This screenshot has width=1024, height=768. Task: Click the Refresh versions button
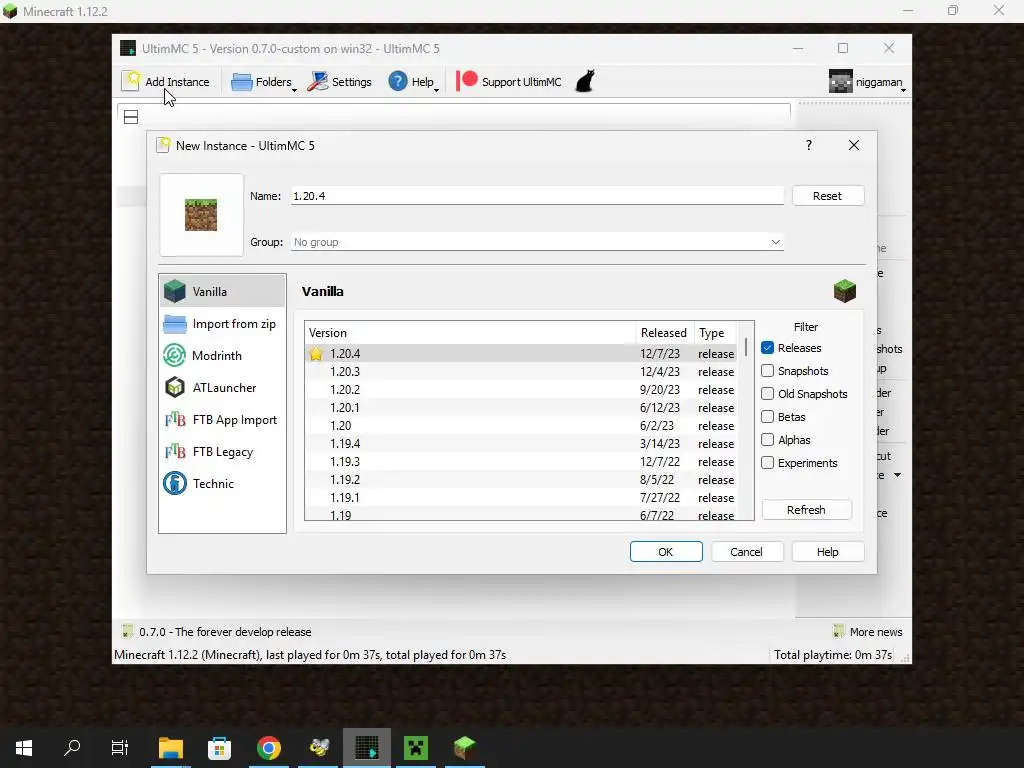click(807, 509)
